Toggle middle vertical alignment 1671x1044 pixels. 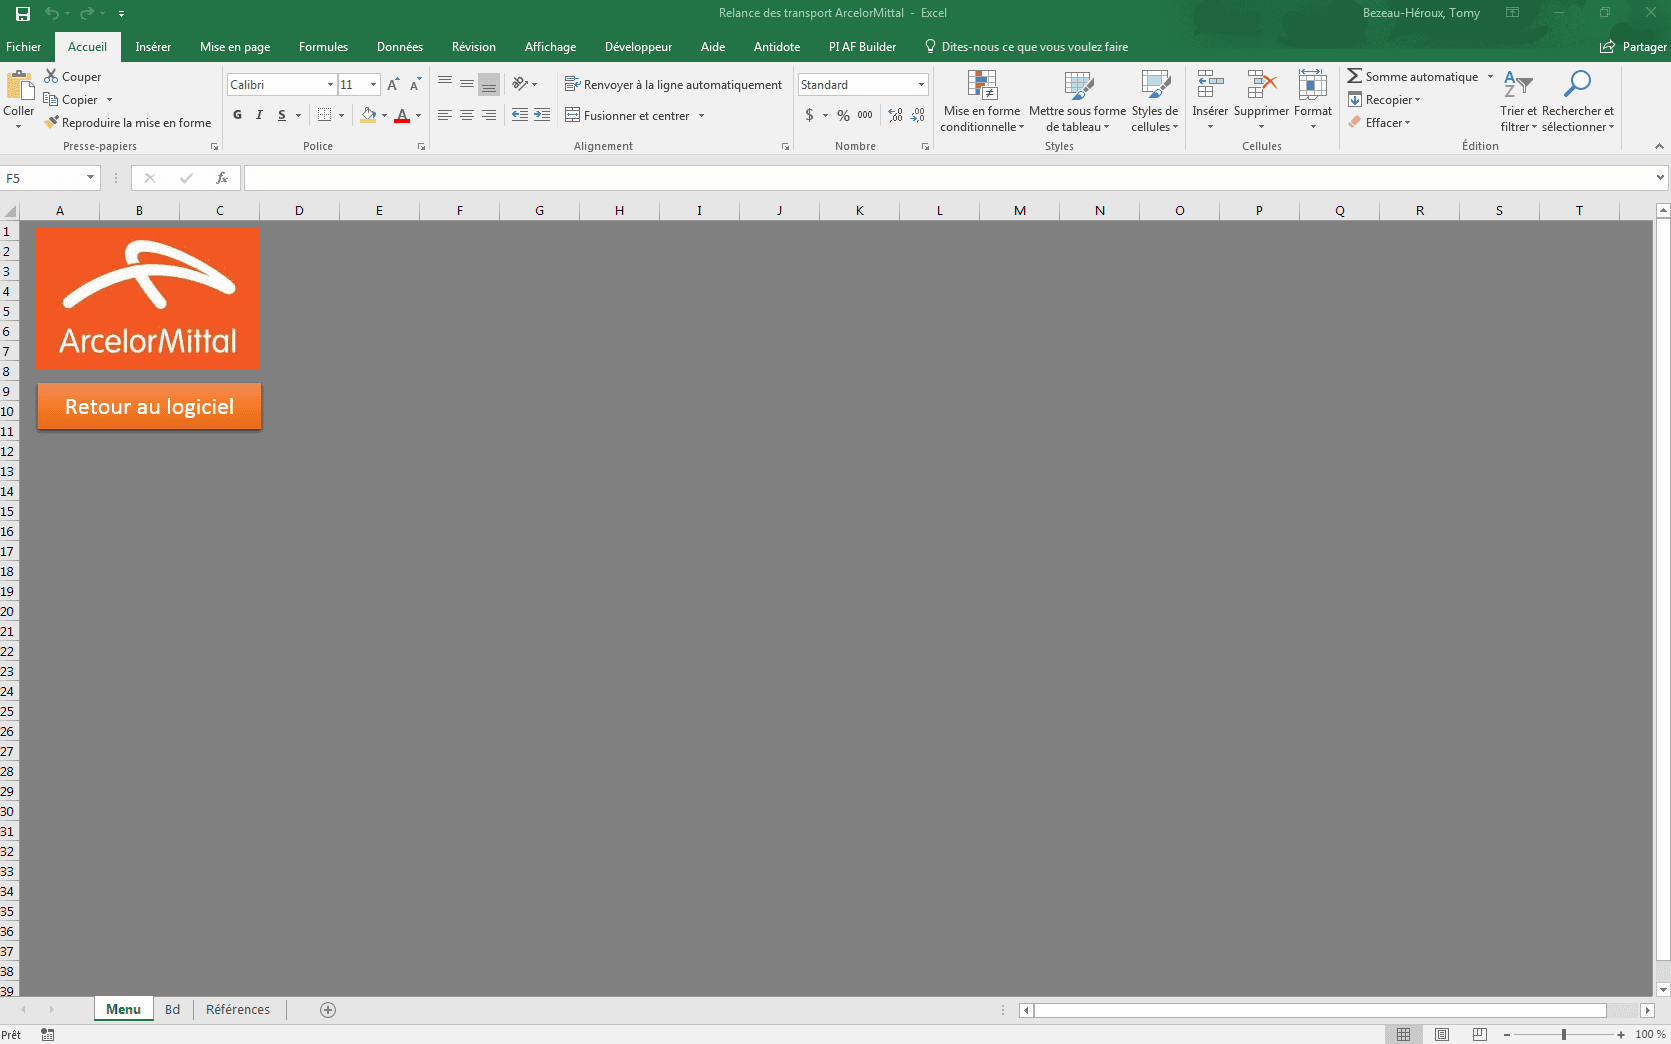[x=467, y=84]
